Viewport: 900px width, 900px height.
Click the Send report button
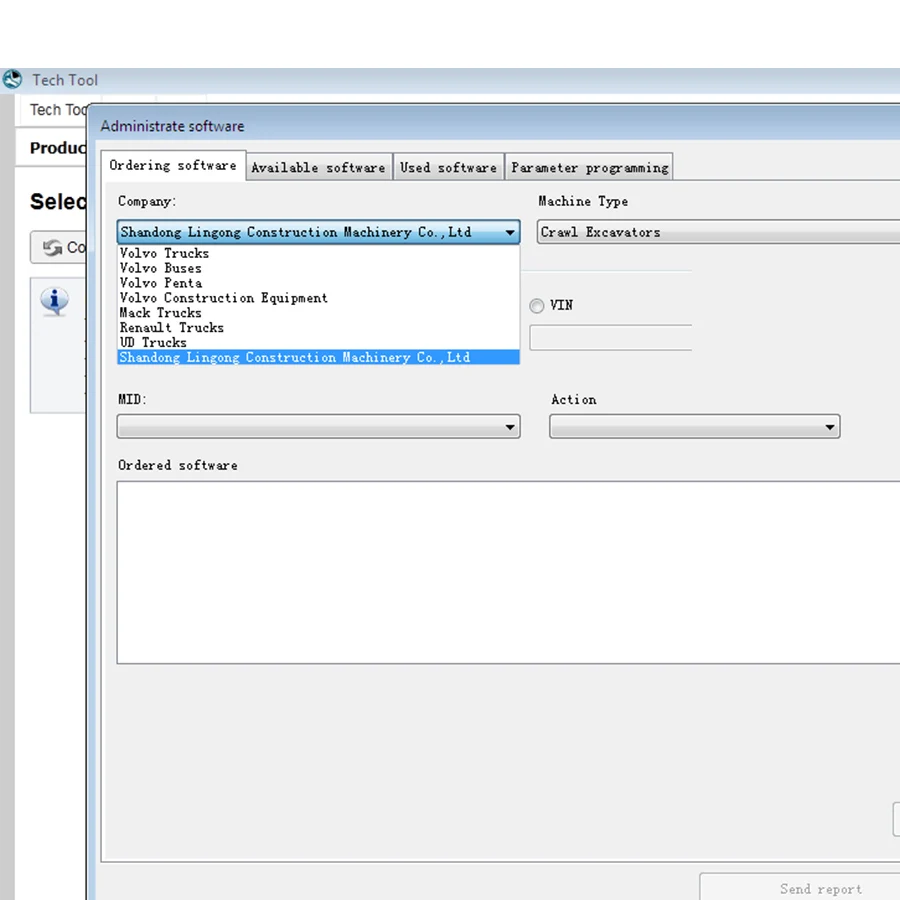[x=820, y=889]
